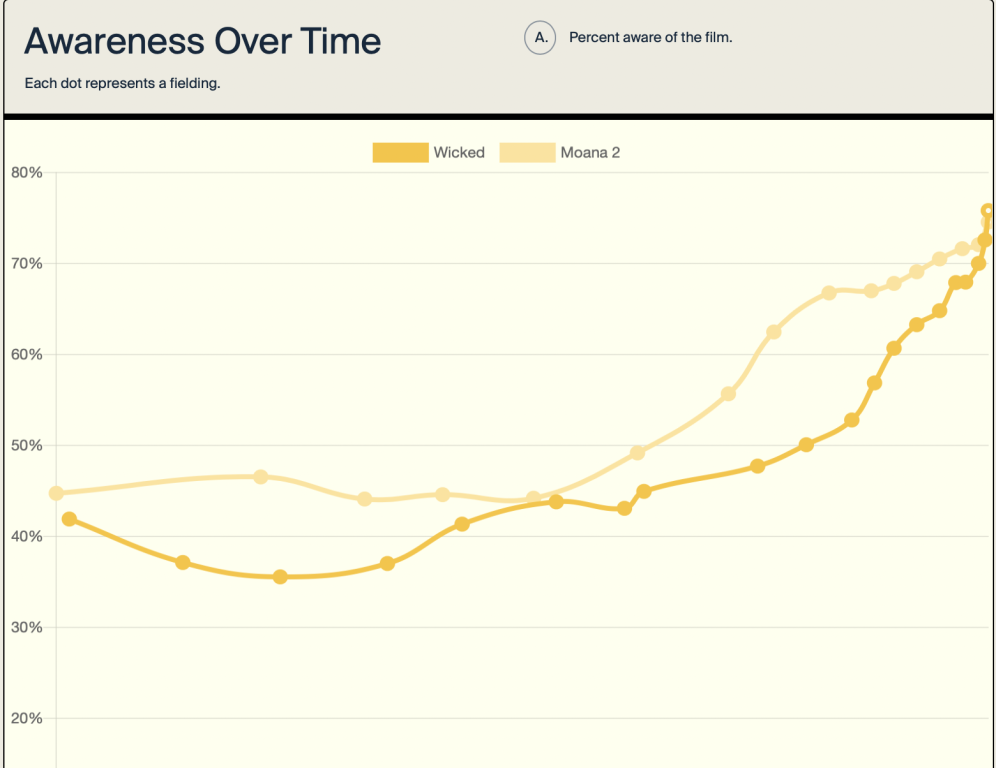Viewport: 996px width, 768px height.
Task: Click the Wicked point sitting on 50% gridline
Action: pyautogui.click(x=806, y=445)
